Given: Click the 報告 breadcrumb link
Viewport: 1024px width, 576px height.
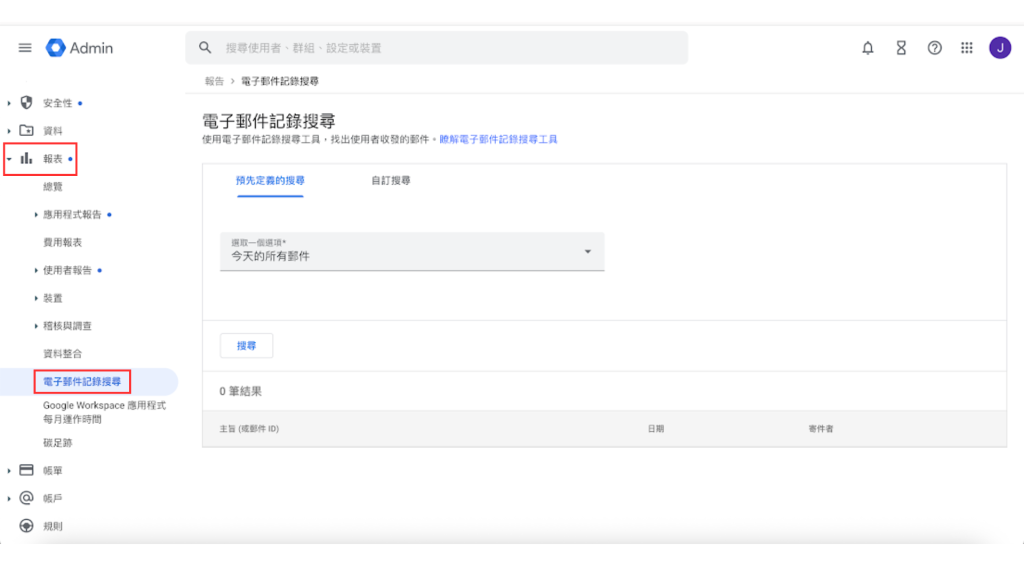Looking at the screenshot, I should tap(214, 81).
